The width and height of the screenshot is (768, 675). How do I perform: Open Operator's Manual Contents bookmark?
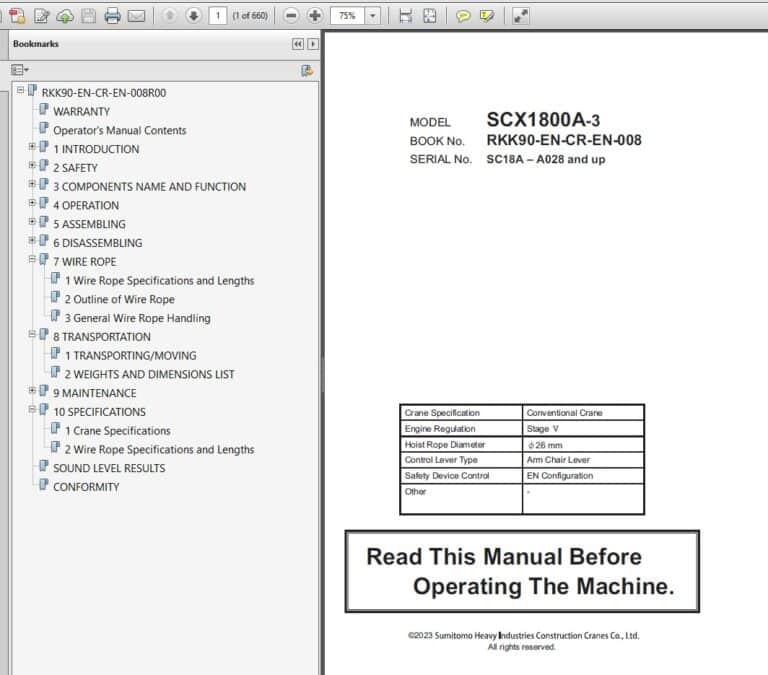[x=120, y=131]
